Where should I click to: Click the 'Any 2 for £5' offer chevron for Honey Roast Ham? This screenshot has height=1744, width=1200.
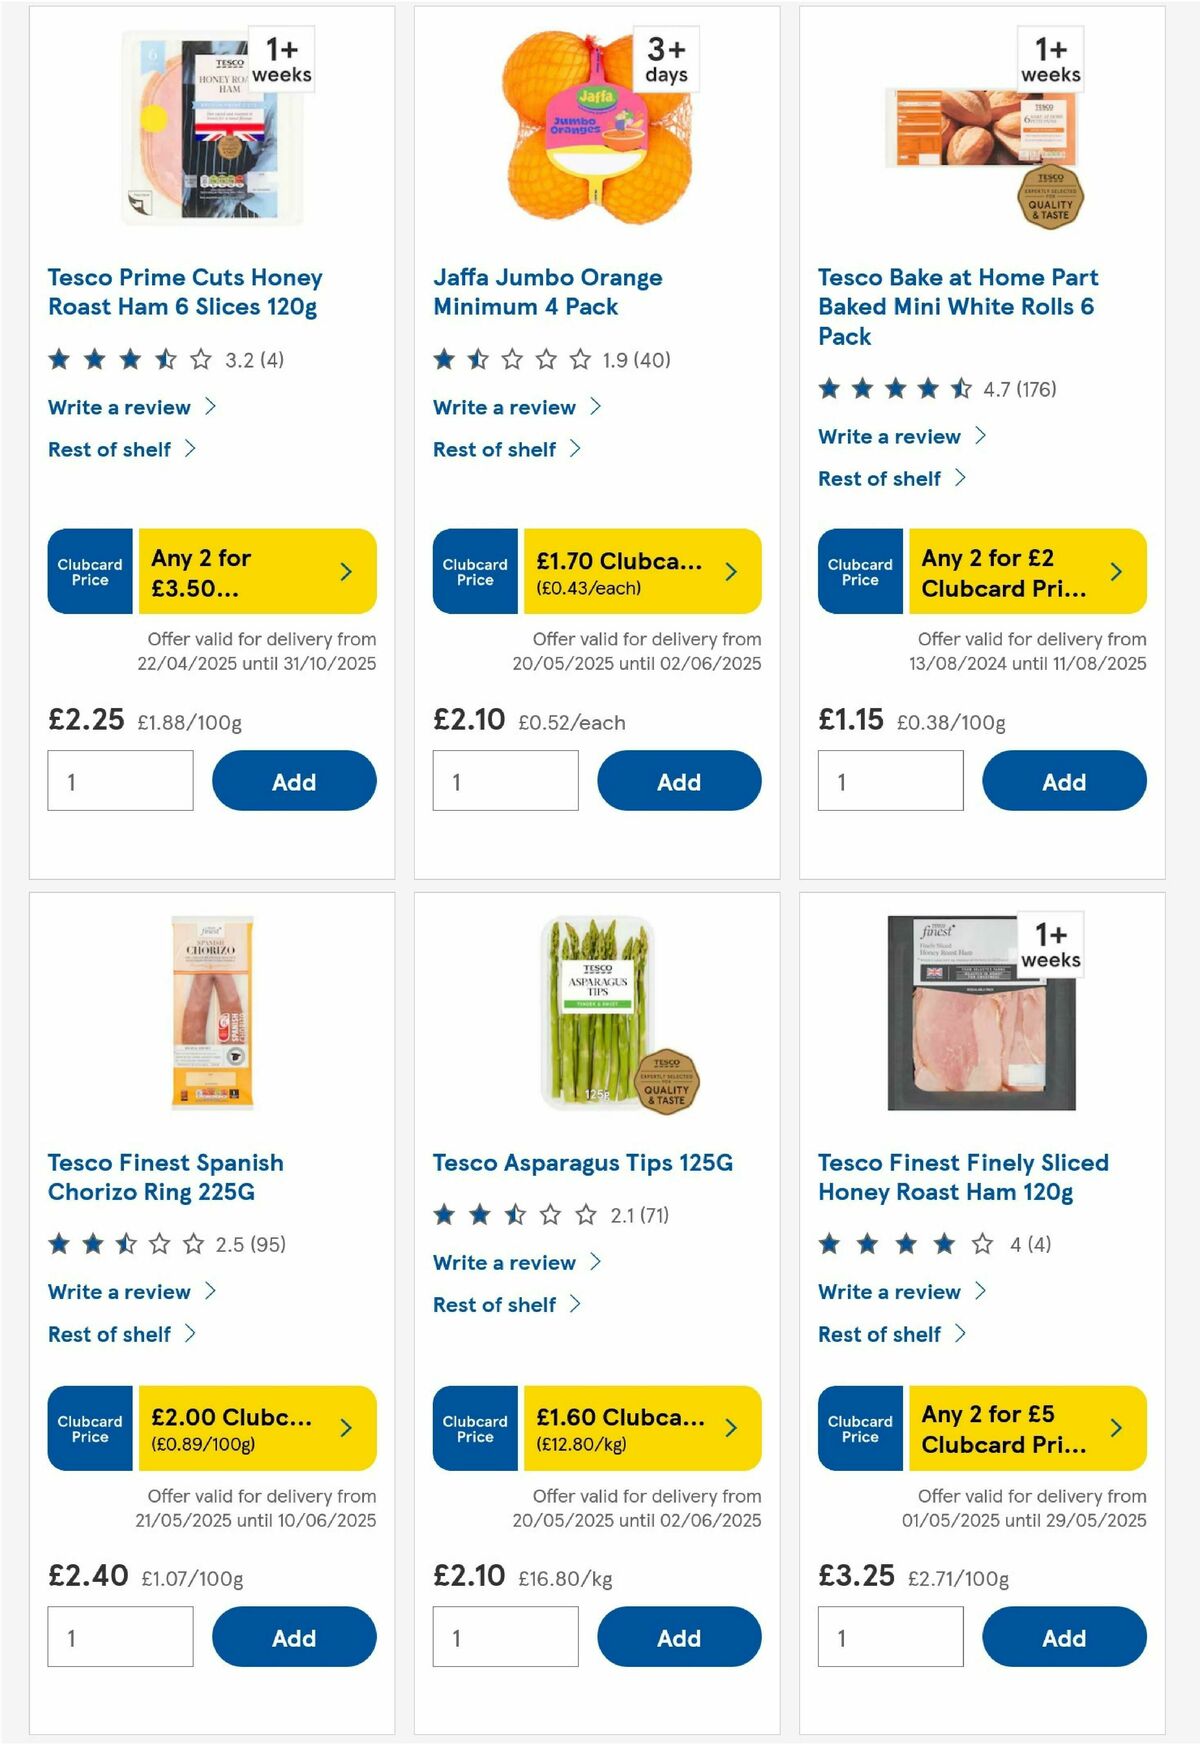pos(1115,1429)
